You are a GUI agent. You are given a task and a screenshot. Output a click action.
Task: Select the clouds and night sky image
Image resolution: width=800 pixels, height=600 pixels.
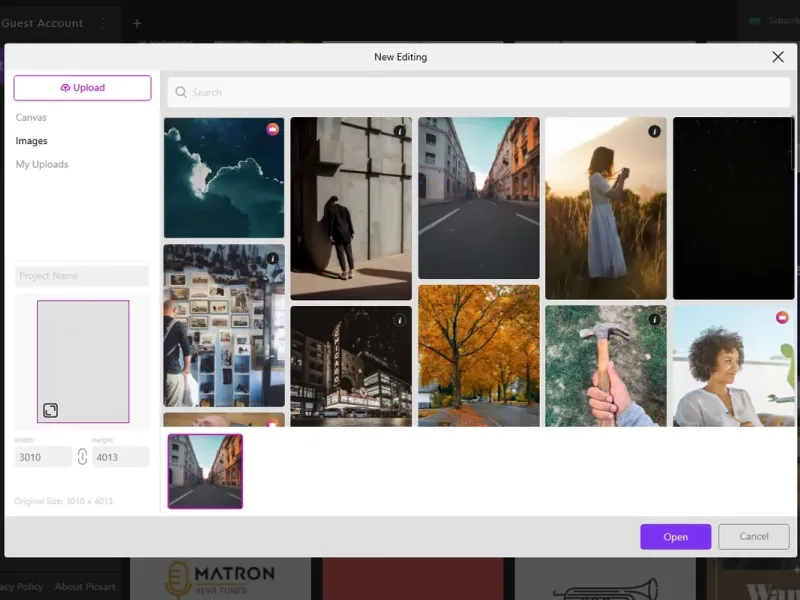point(224,178)
